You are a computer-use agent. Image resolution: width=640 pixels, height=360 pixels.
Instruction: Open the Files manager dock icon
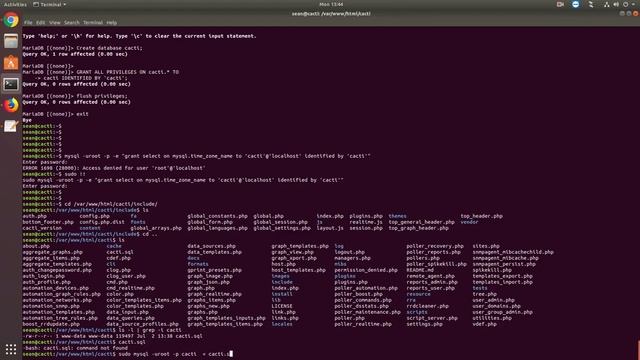click(x=11, y=41)
